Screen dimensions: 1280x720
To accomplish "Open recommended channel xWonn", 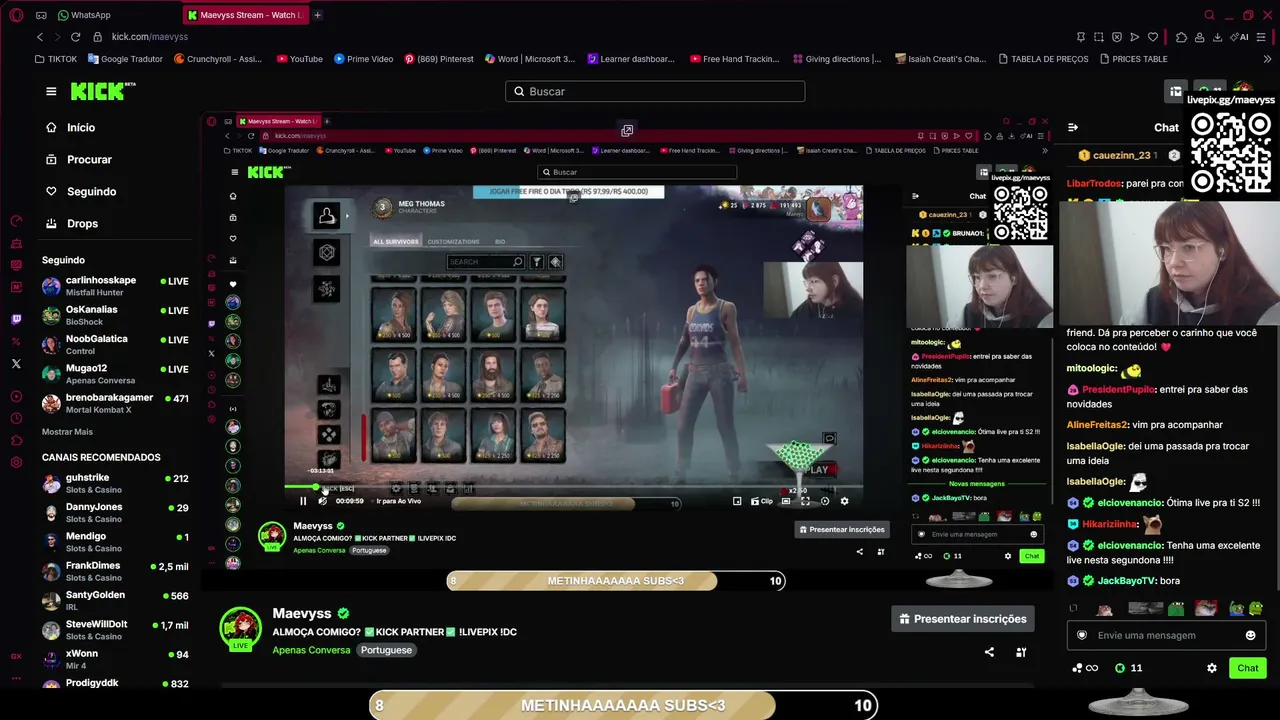I will tap(115, 660).
